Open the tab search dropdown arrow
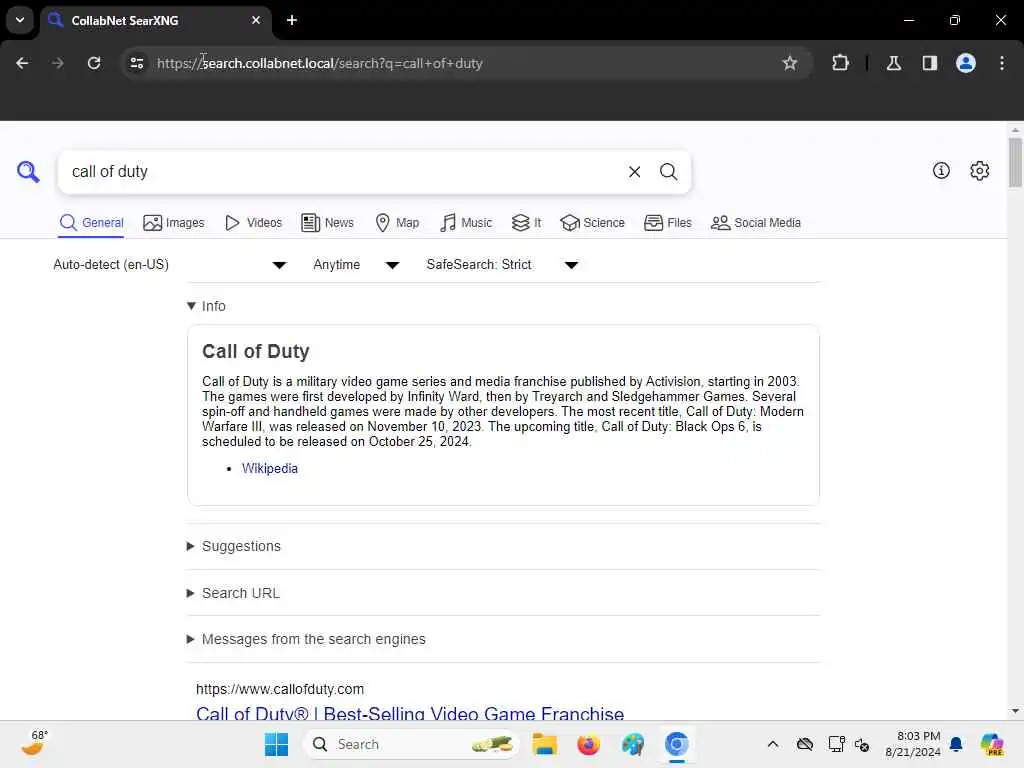The height and width of the screenshot is (768, 1024). tap(20, 20)
